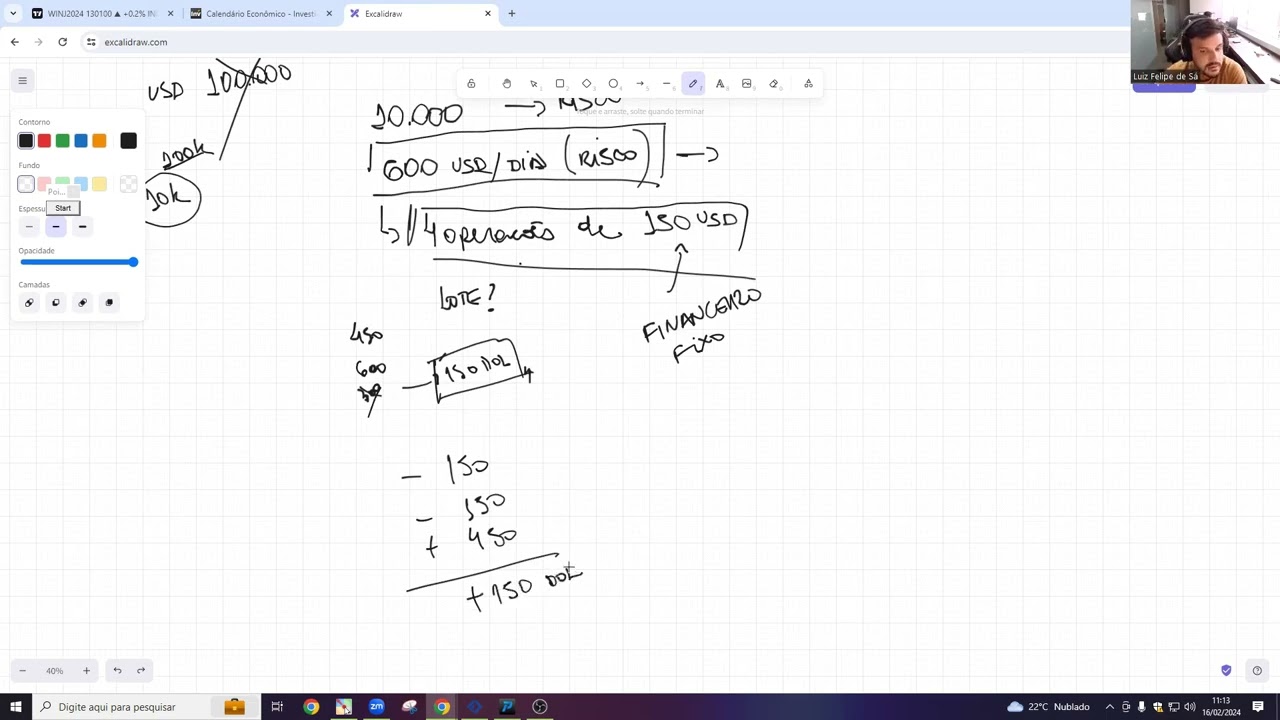1280x720 pixels.
Task: Switch to the Calendário Econômico tab
Action: [262, 14]
